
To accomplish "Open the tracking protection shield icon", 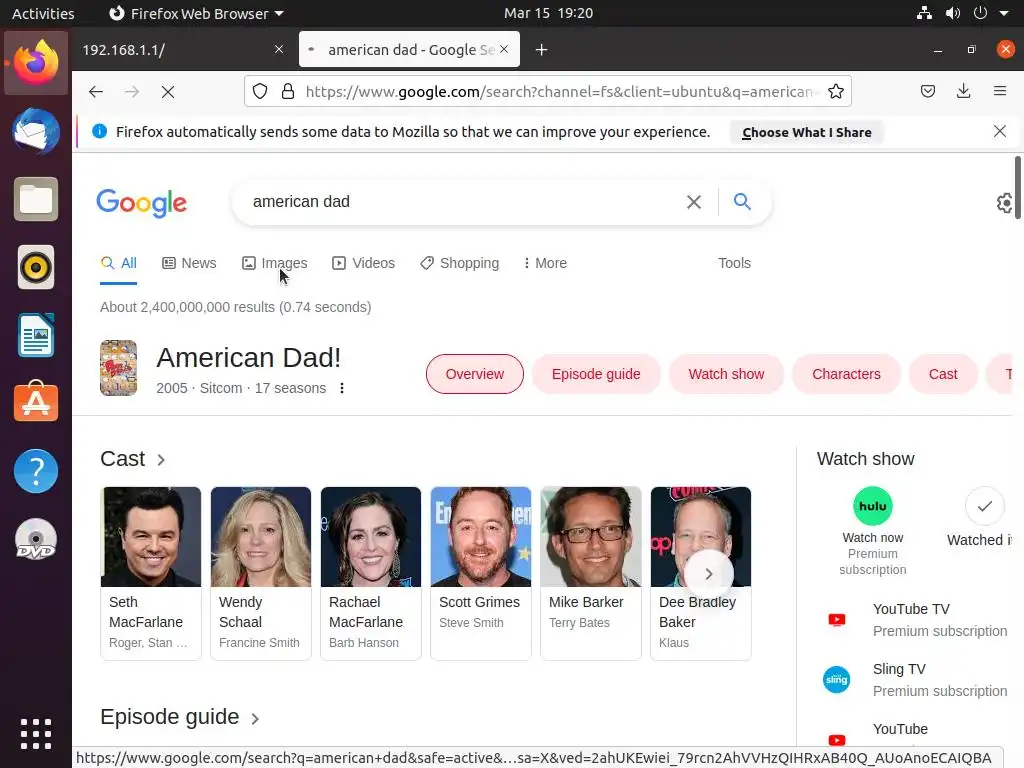I will point(260,91).
